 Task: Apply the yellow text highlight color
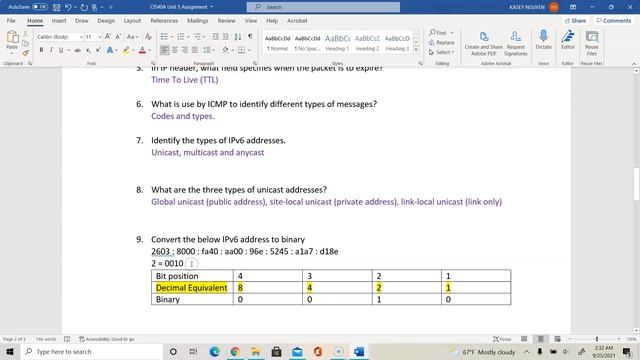126,50
